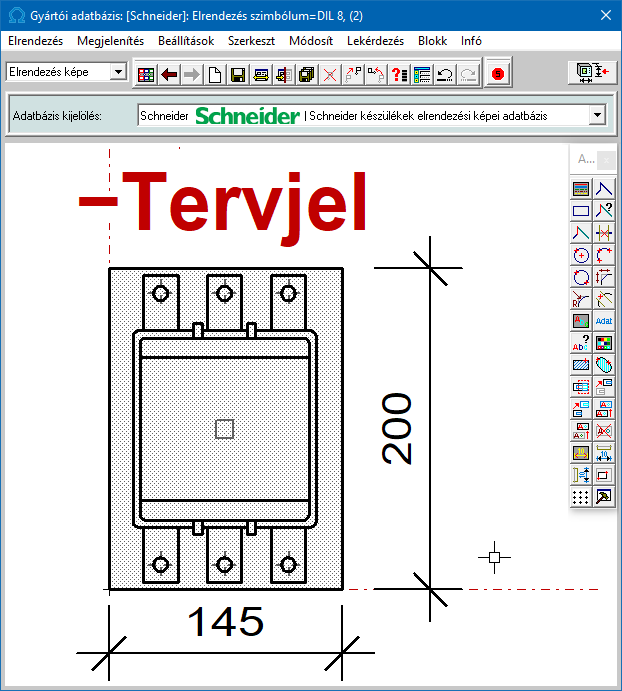Select the red-teal polyline edit tool
The height and width of the screenshot is (691, 622).
point(581,233)
